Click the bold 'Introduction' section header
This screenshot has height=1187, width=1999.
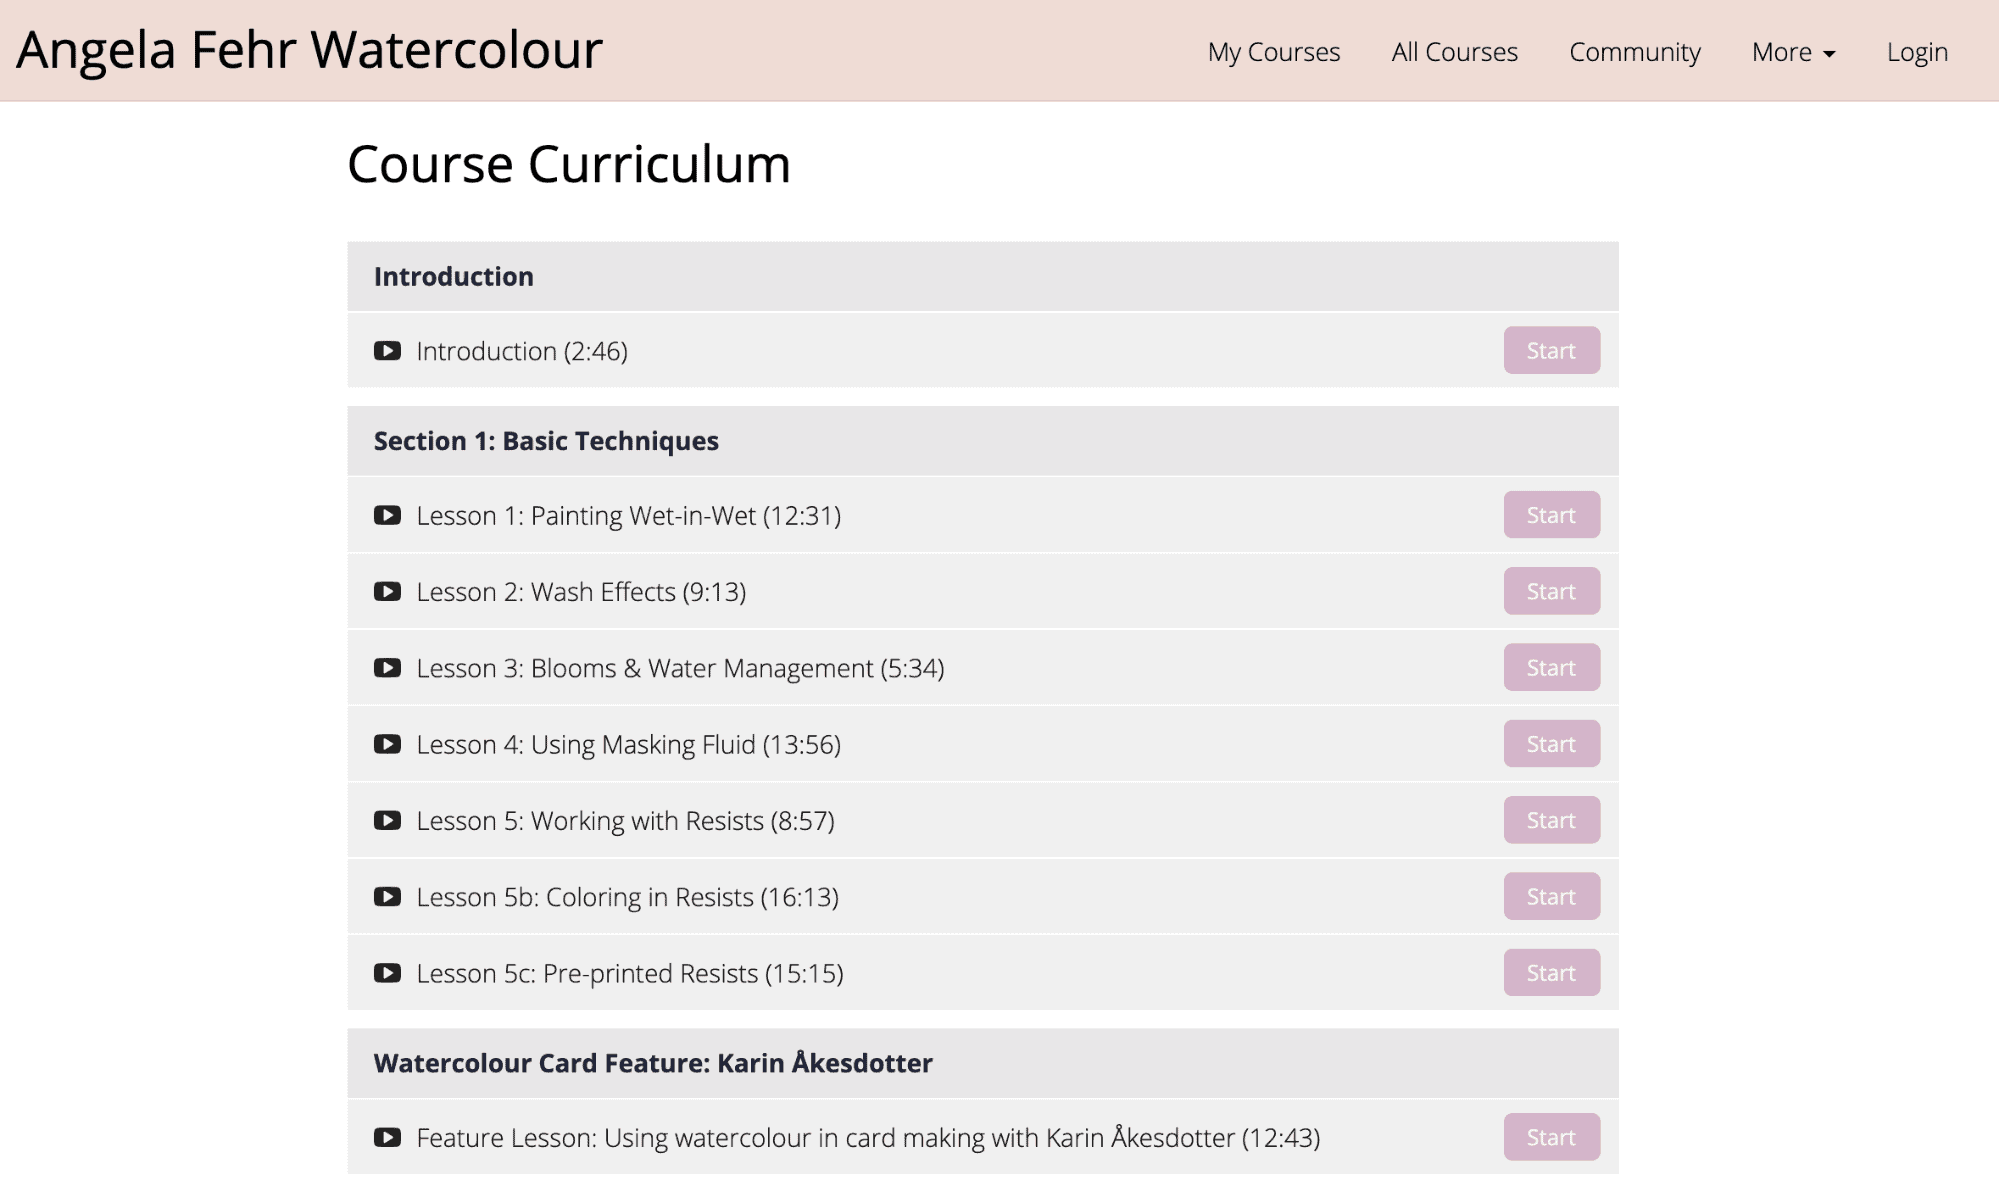click(454, 277)
